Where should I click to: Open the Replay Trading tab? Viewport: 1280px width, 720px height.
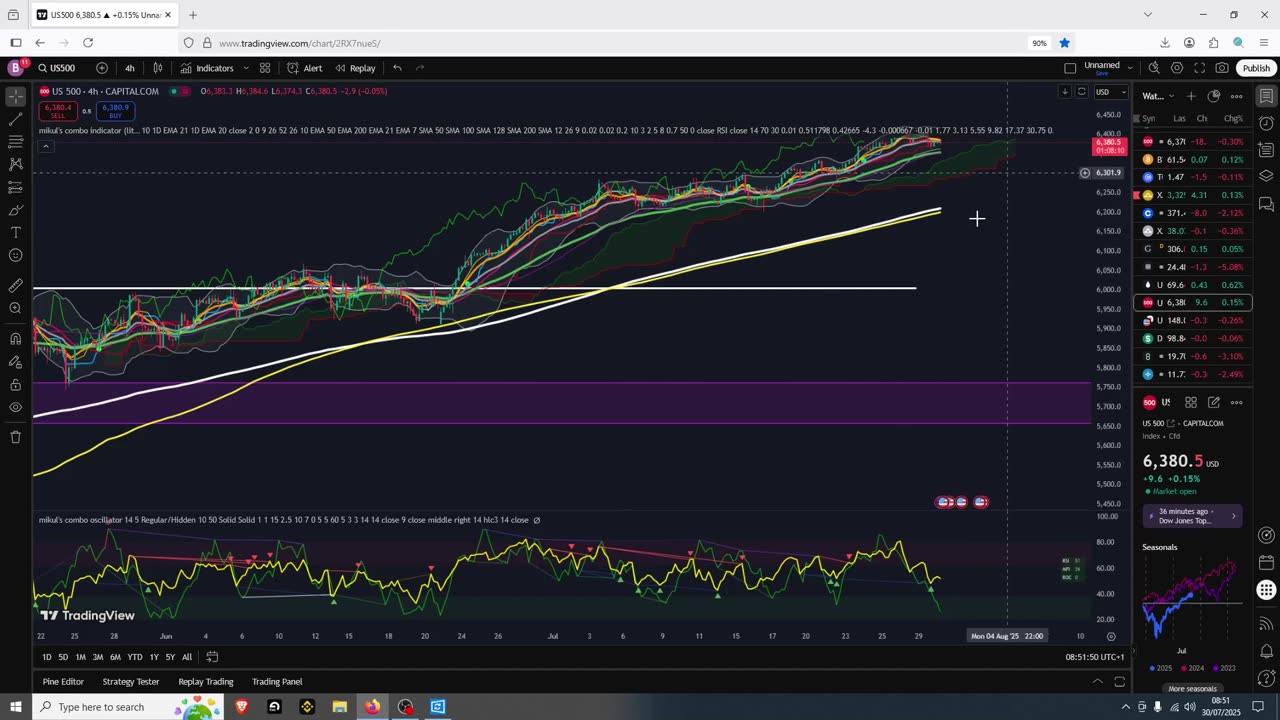click(x=205, y=682)
